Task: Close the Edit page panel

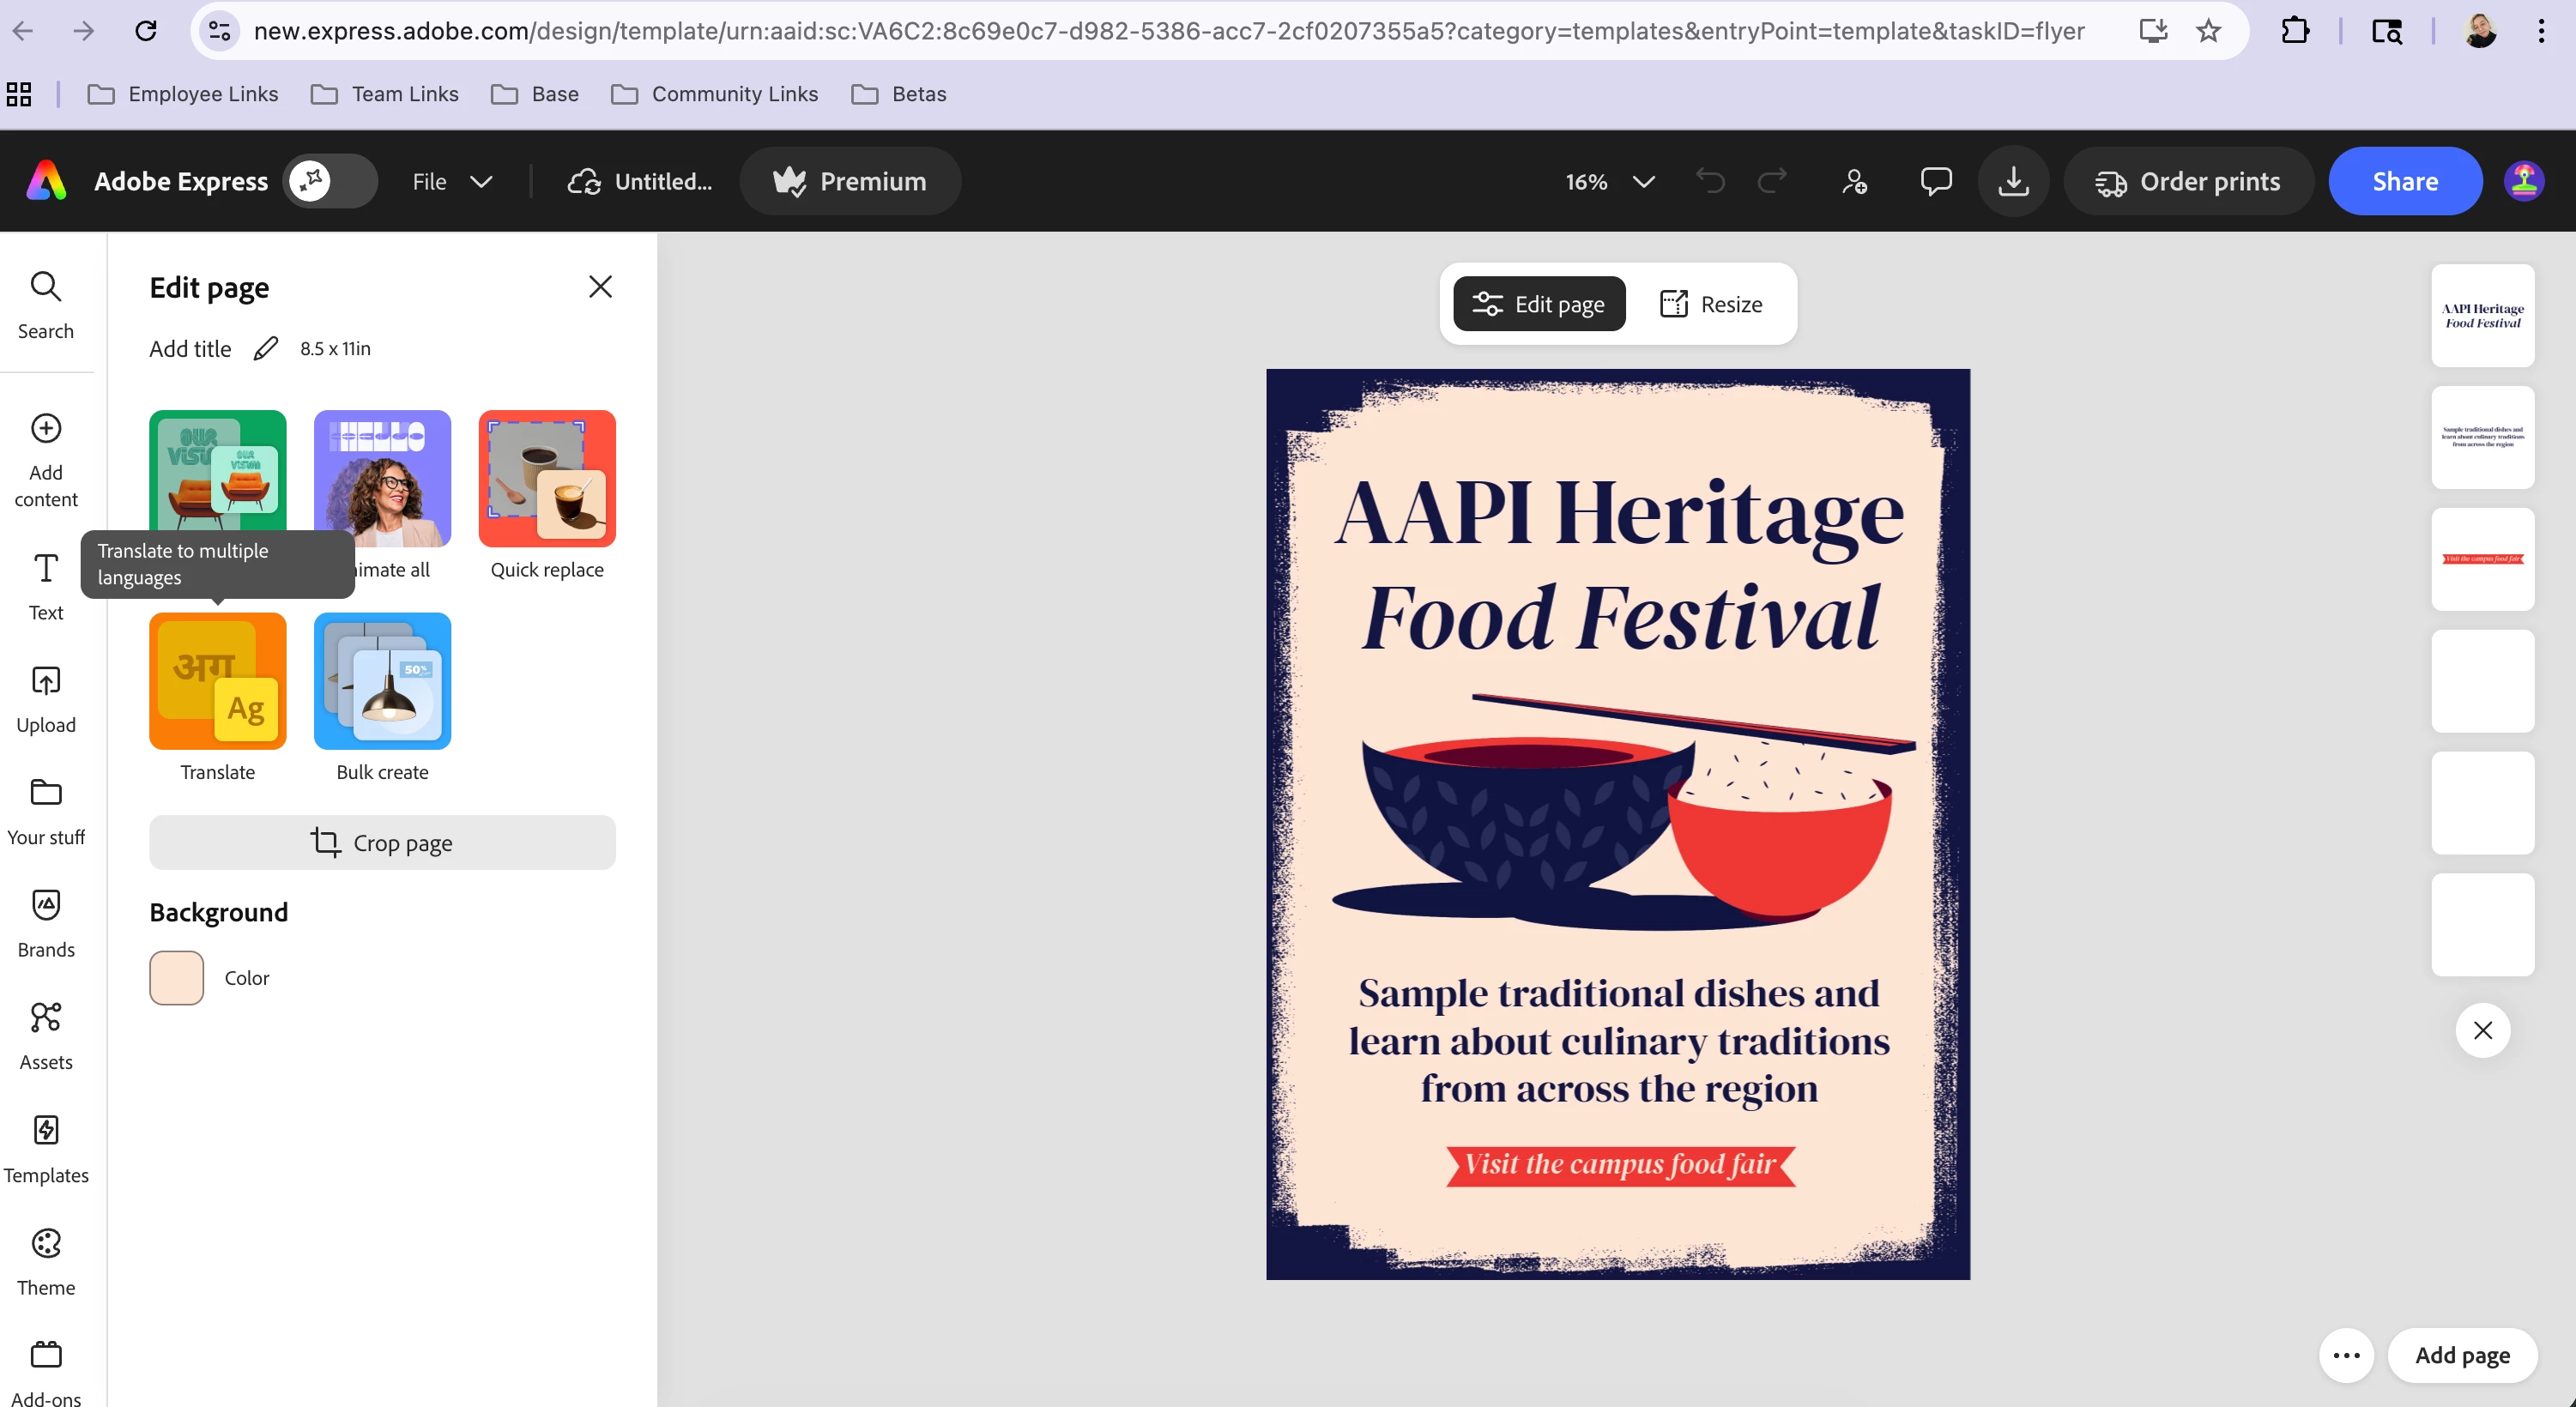Action: coord(600,287)
